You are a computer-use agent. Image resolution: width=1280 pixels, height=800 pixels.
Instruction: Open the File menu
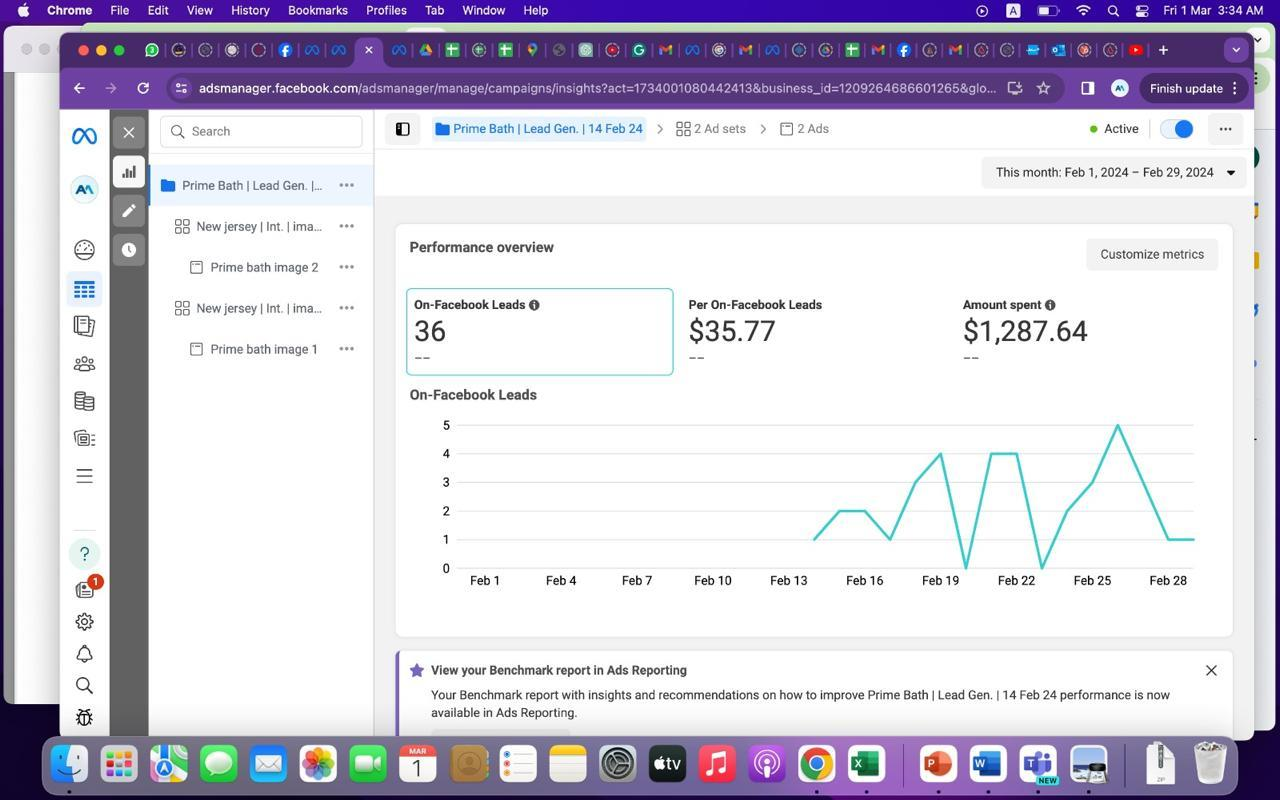point(119,10)
